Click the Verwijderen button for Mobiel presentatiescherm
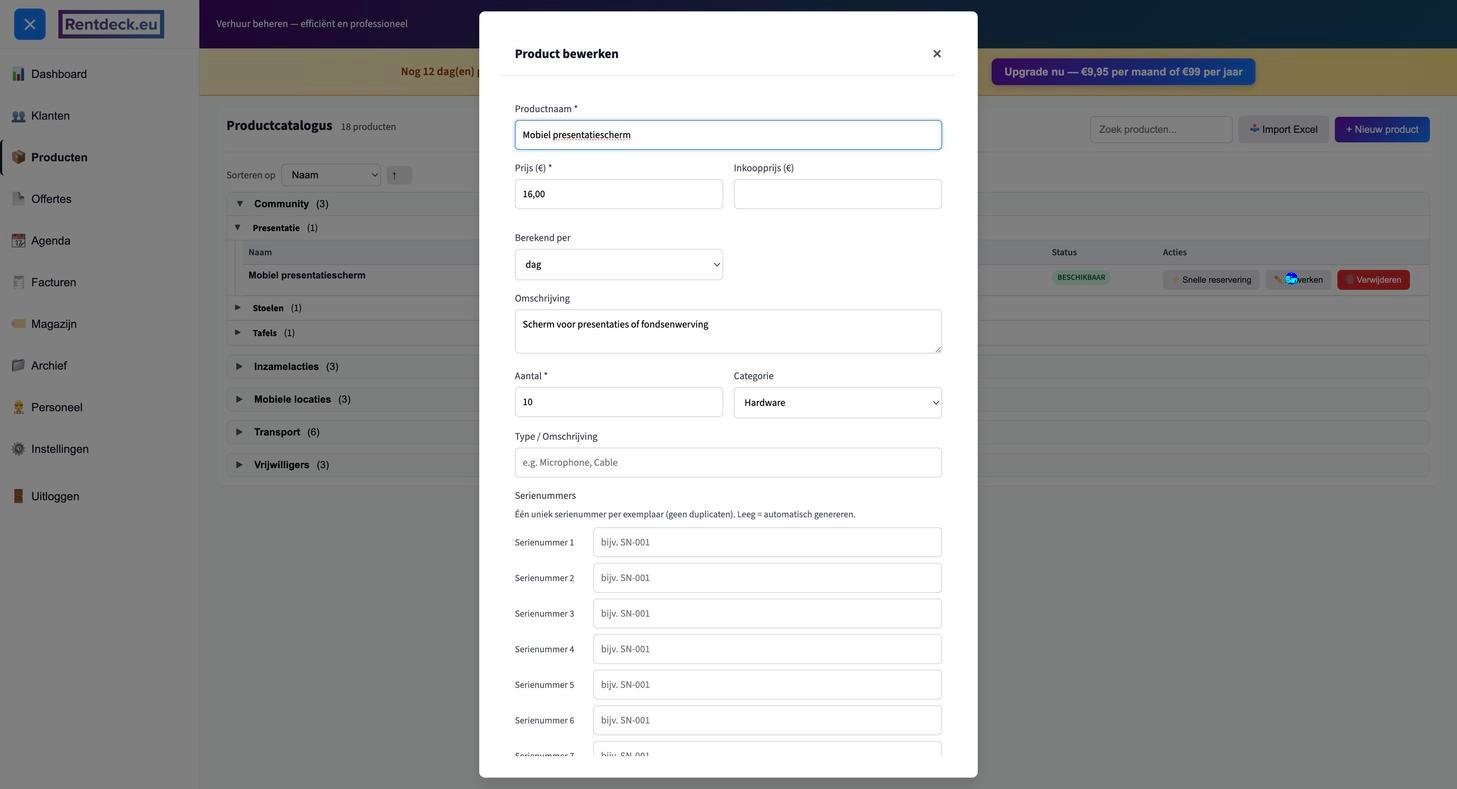This screenshot has height=789, width=1457. [1373, 280]
